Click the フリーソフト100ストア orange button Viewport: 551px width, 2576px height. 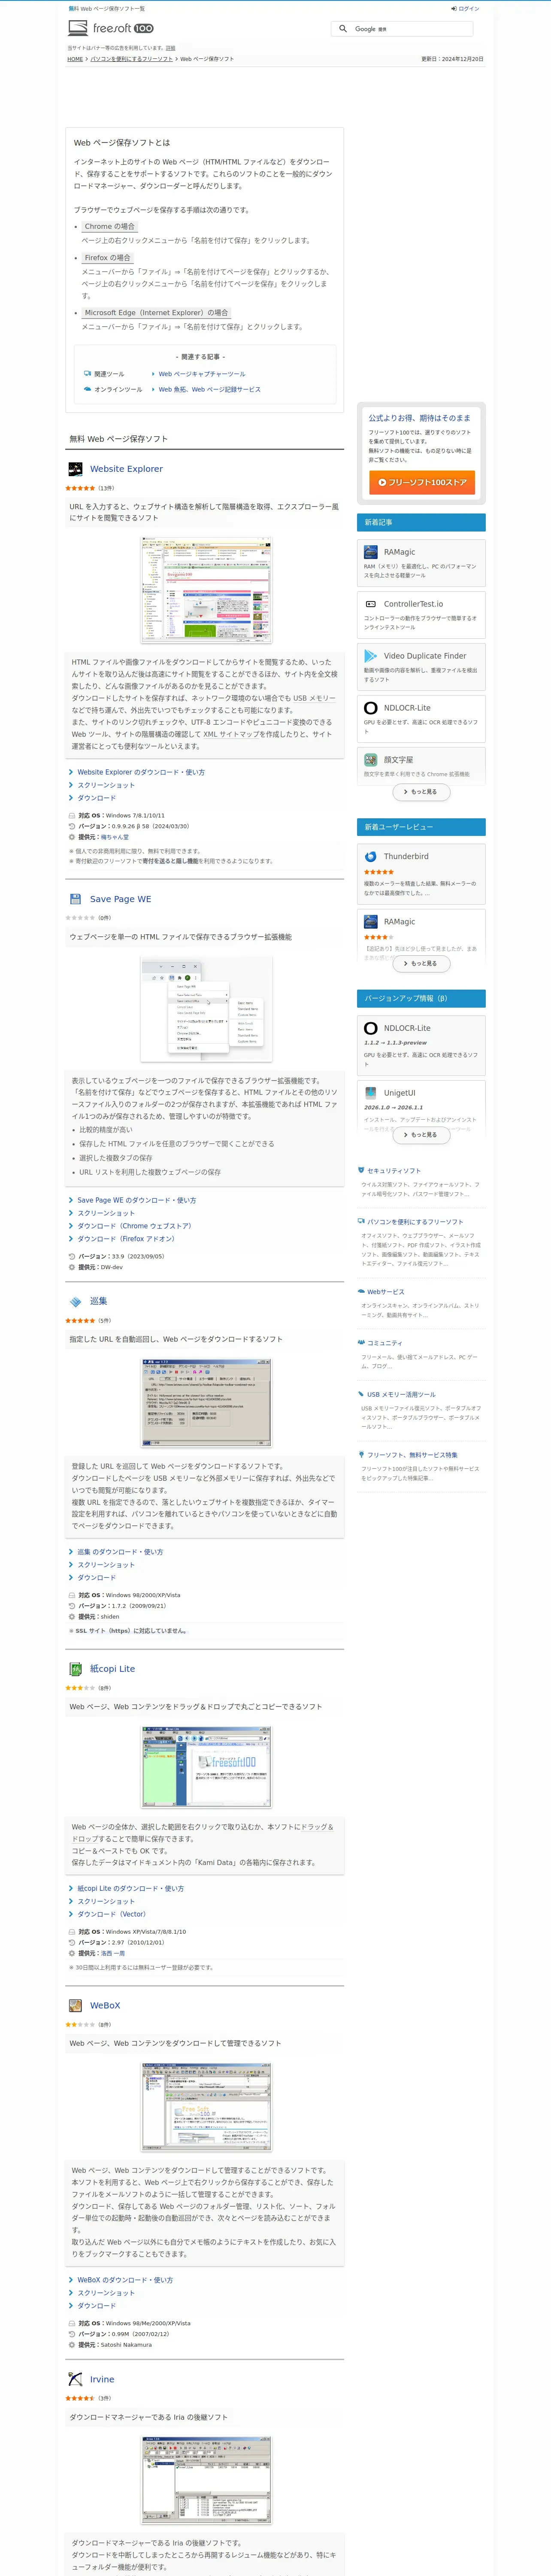coord(422,482)
